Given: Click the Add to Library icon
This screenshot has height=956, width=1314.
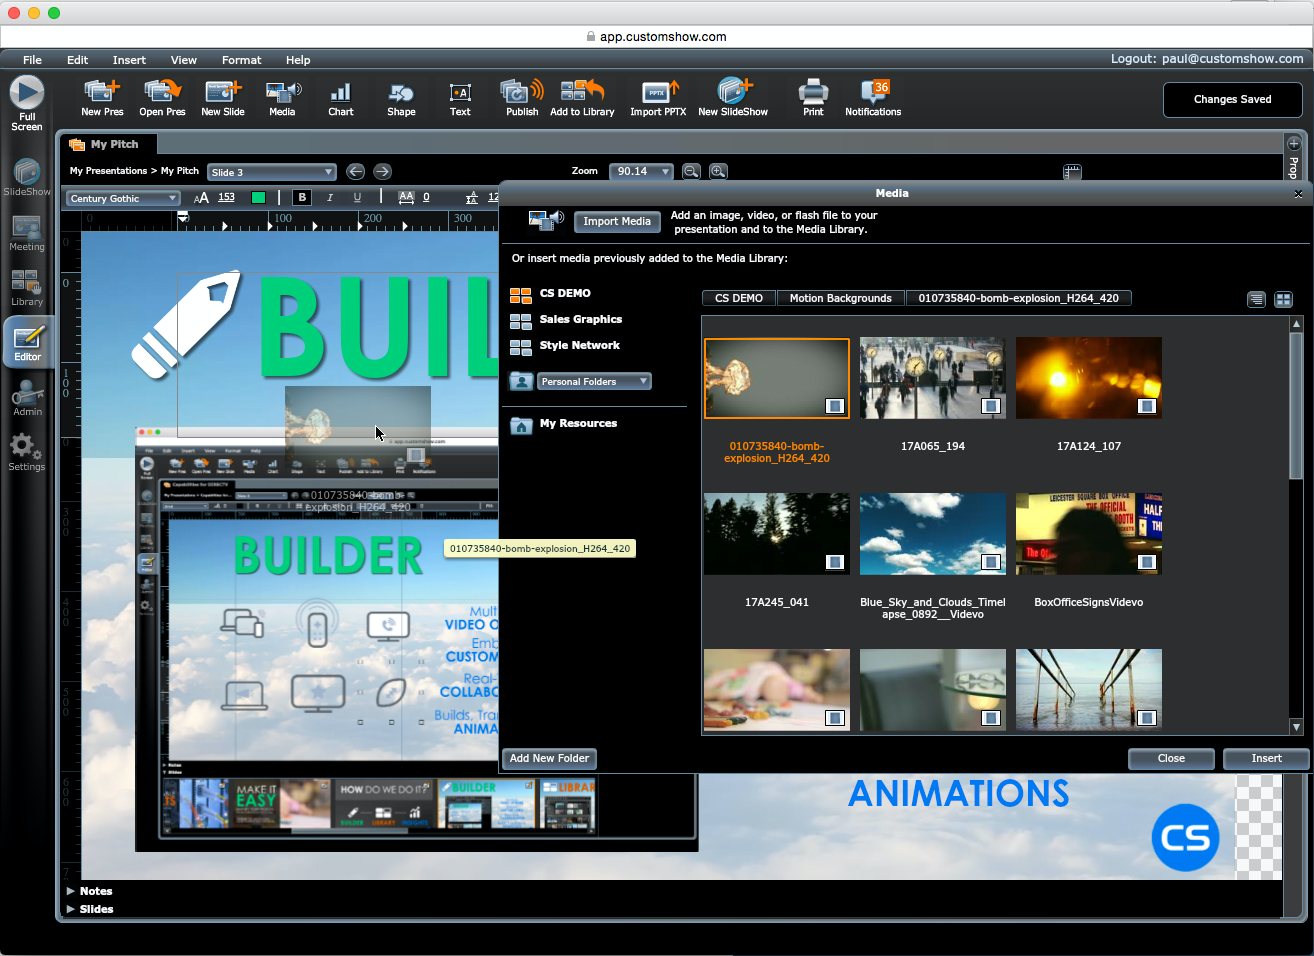Looking at the screenshot, I should pyautogui.click(x=582, y=98).
